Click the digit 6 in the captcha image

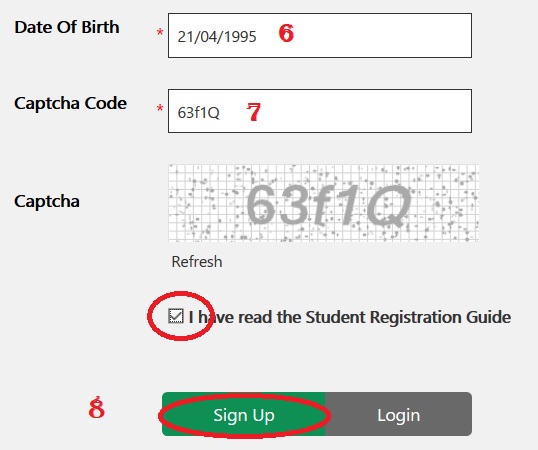261,204
